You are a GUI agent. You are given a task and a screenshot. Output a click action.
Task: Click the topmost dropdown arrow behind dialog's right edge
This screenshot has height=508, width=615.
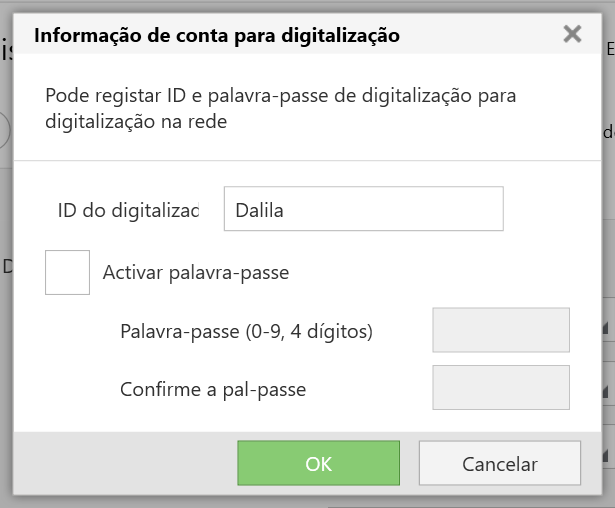click(608, 328)
